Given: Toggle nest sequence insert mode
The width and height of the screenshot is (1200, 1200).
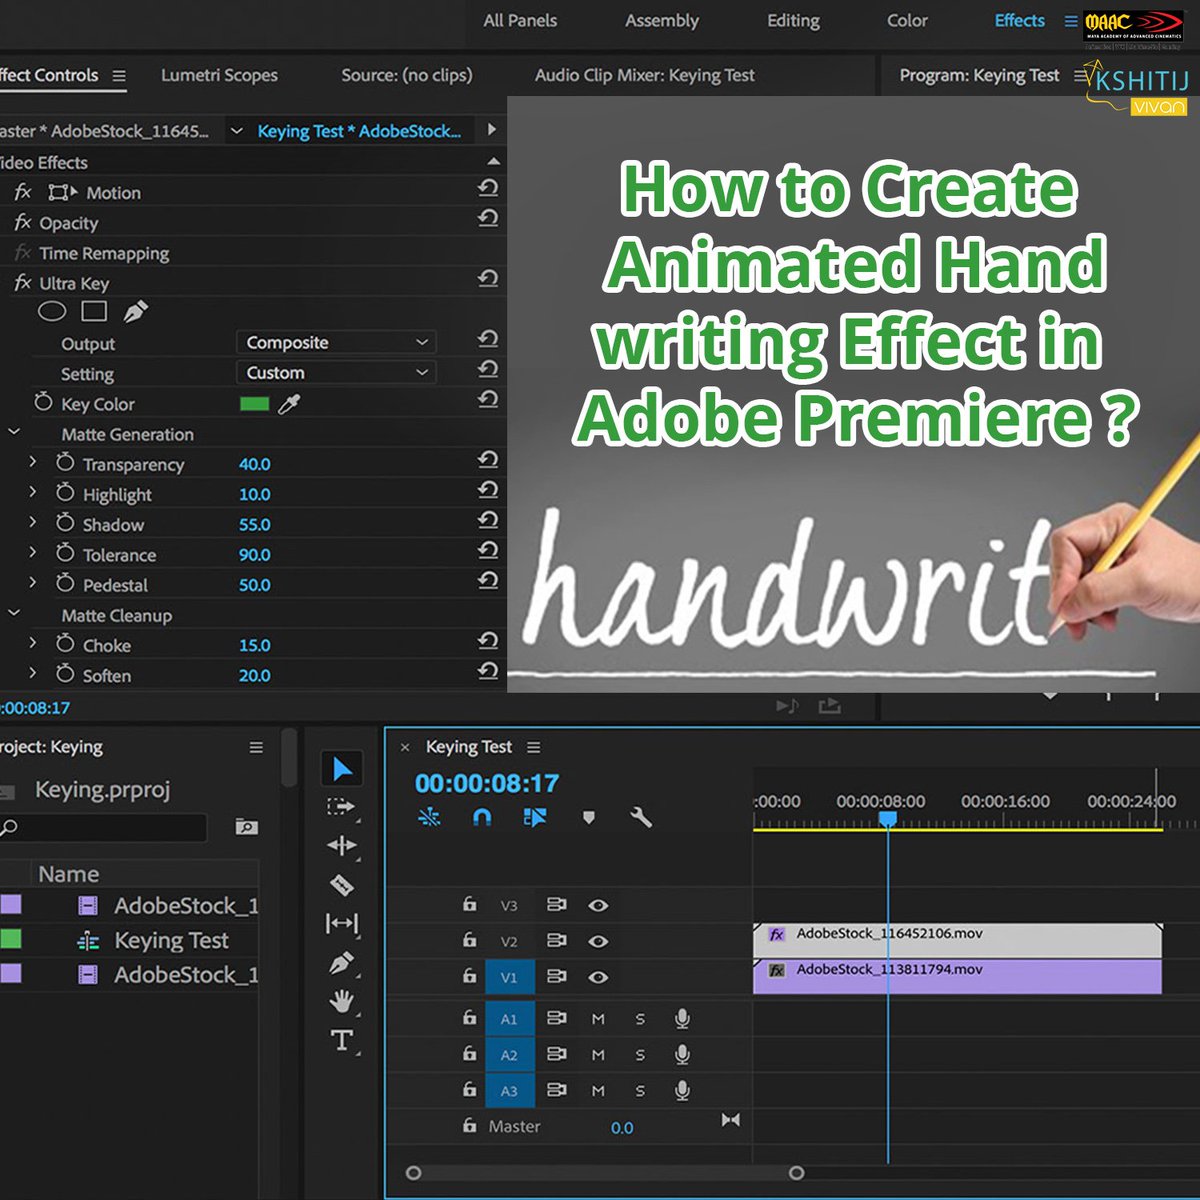Looking at the screenshot, I should click(x=429, y=817).
